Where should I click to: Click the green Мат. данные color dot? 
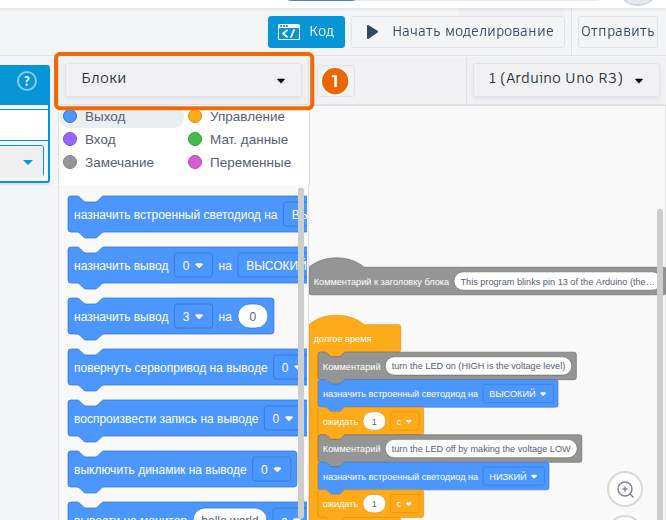point(195,139)
